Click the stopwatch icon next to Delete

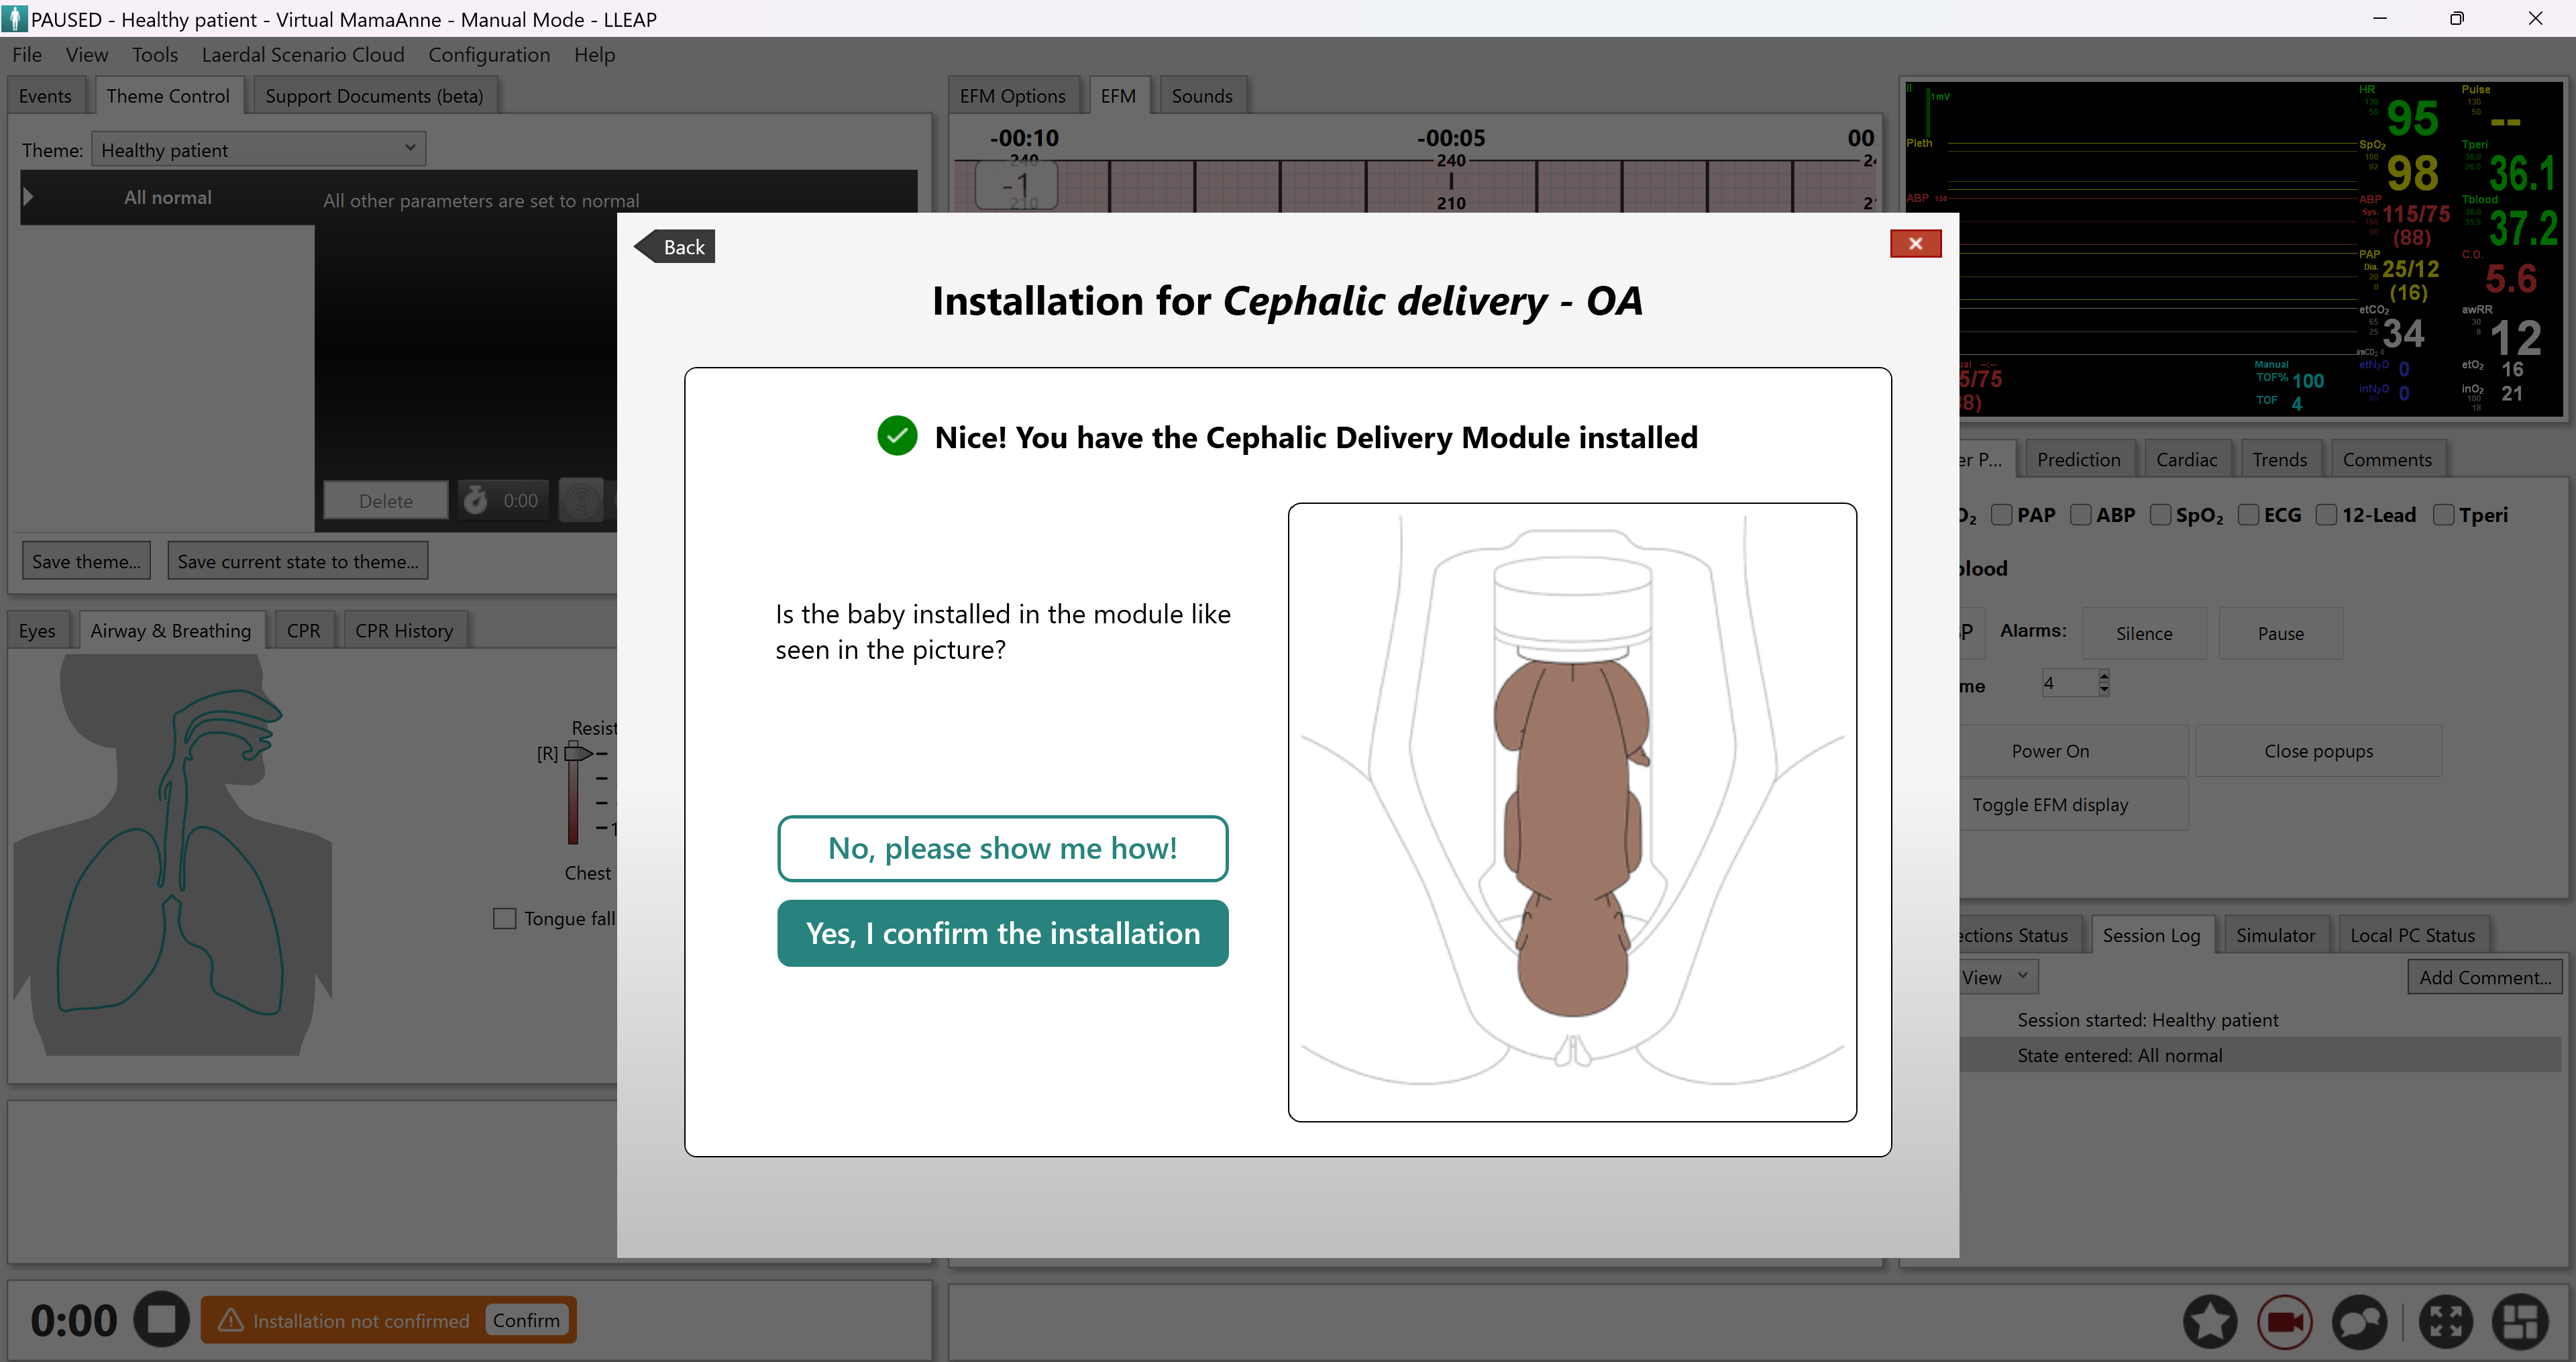pyautogui.click(x=475, y=500)
